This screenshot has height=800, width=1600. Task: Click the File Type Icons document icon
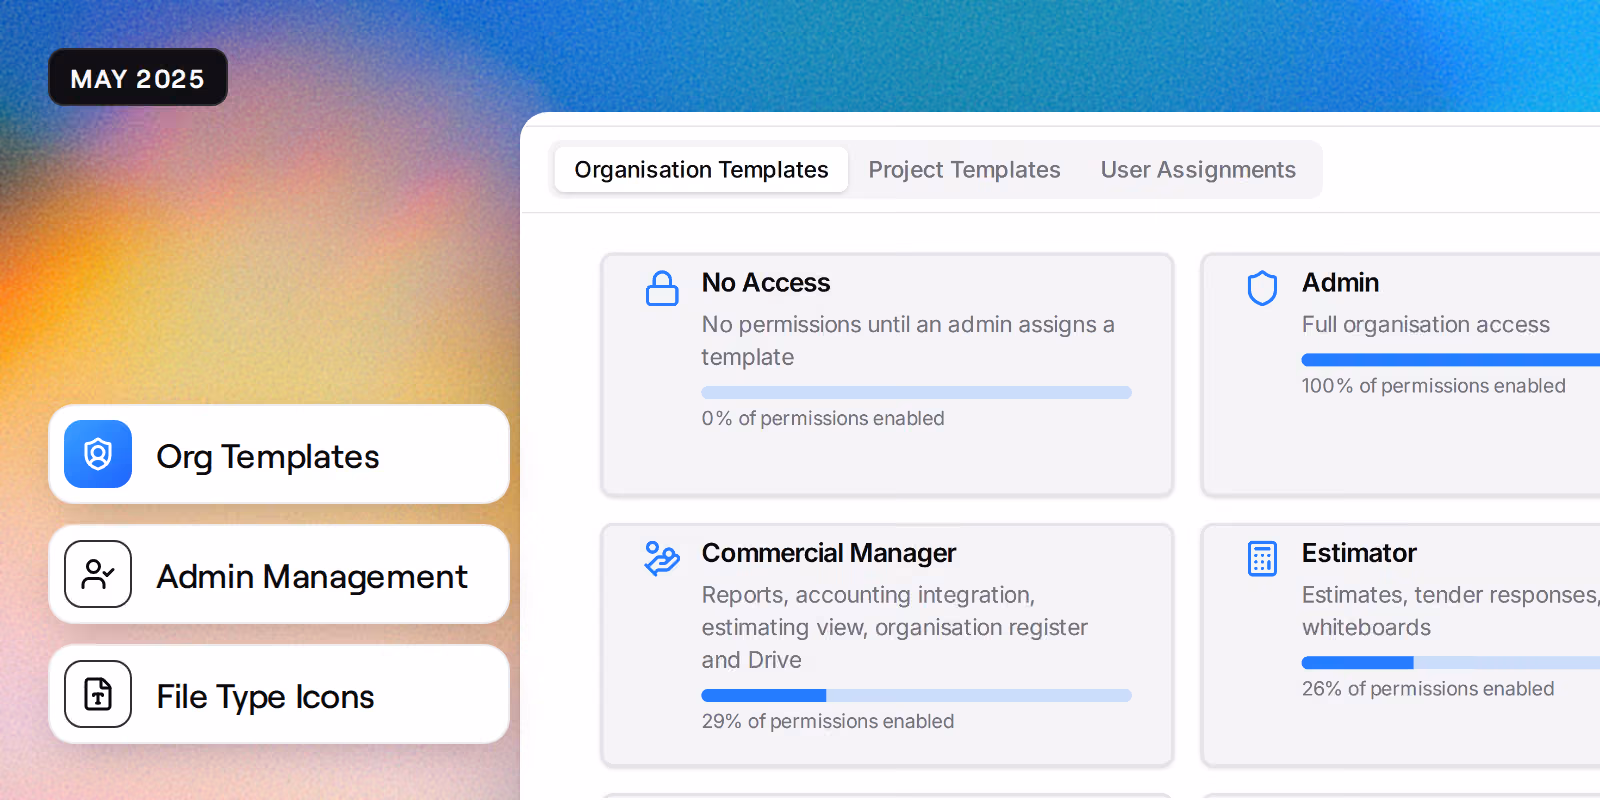98,694
